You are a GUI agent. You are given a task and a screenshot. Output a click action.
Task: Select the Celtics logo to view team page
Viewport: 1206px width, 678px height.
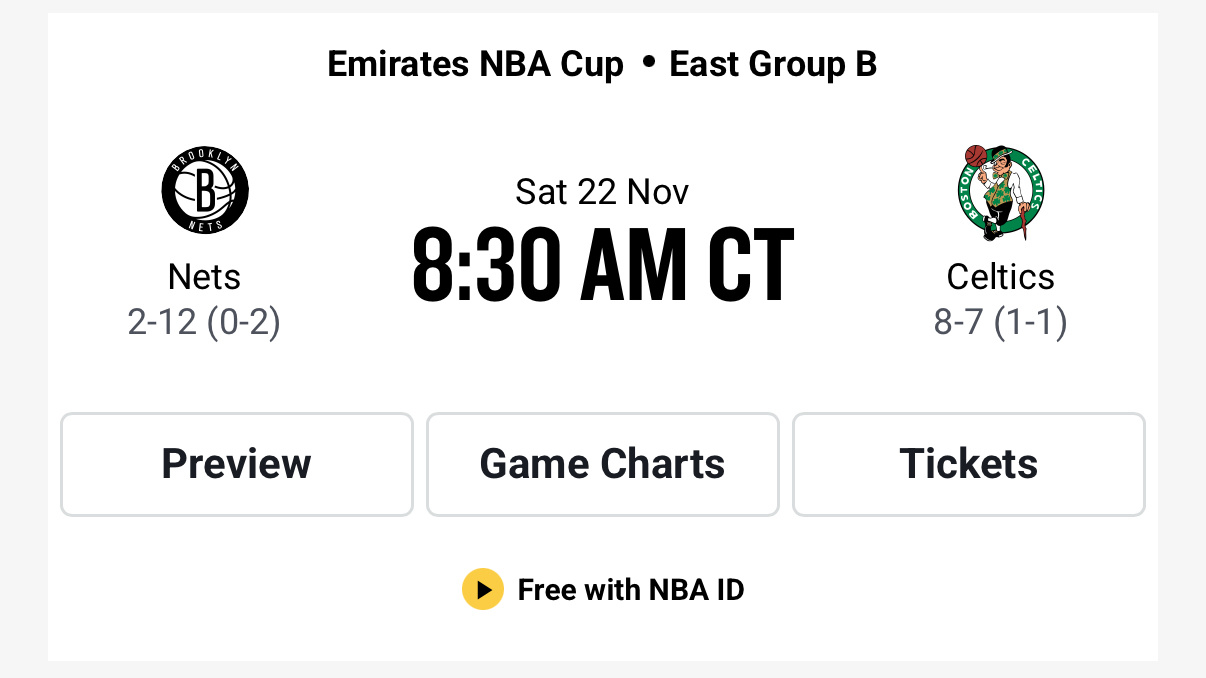tap(1001, 191)
